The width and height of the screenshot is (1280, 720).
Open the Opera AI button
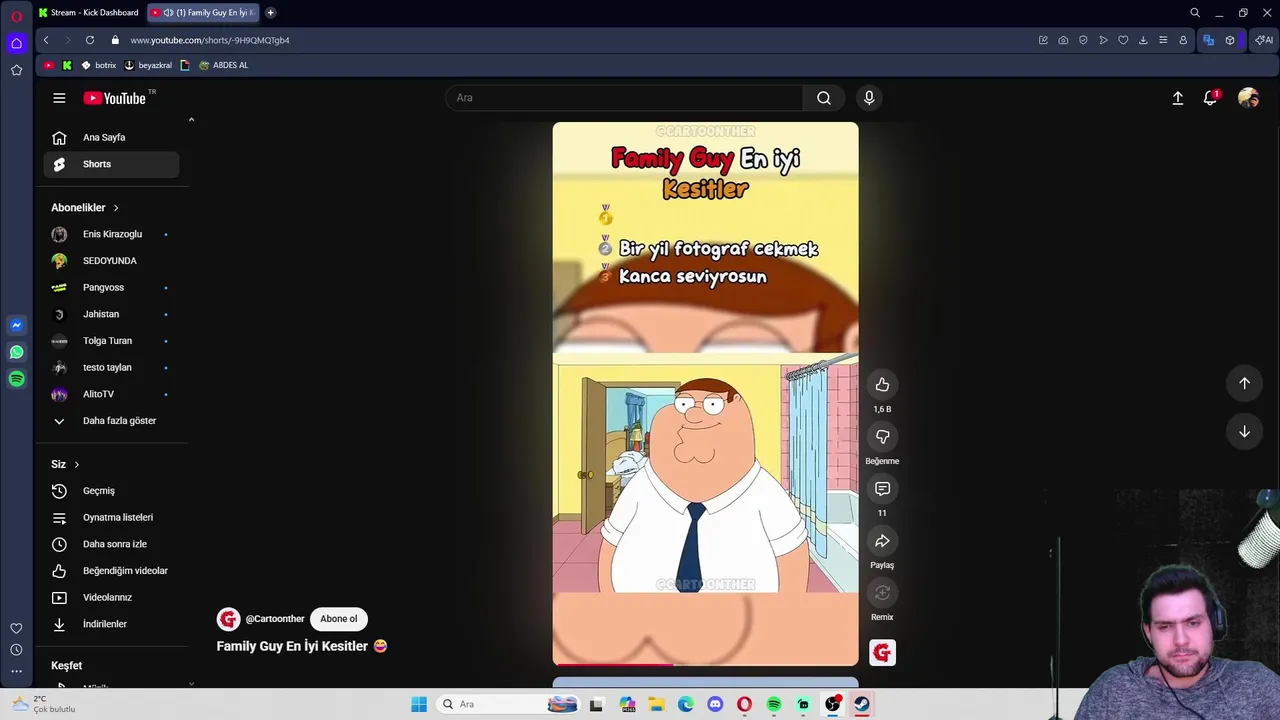tap(1264, 40)
